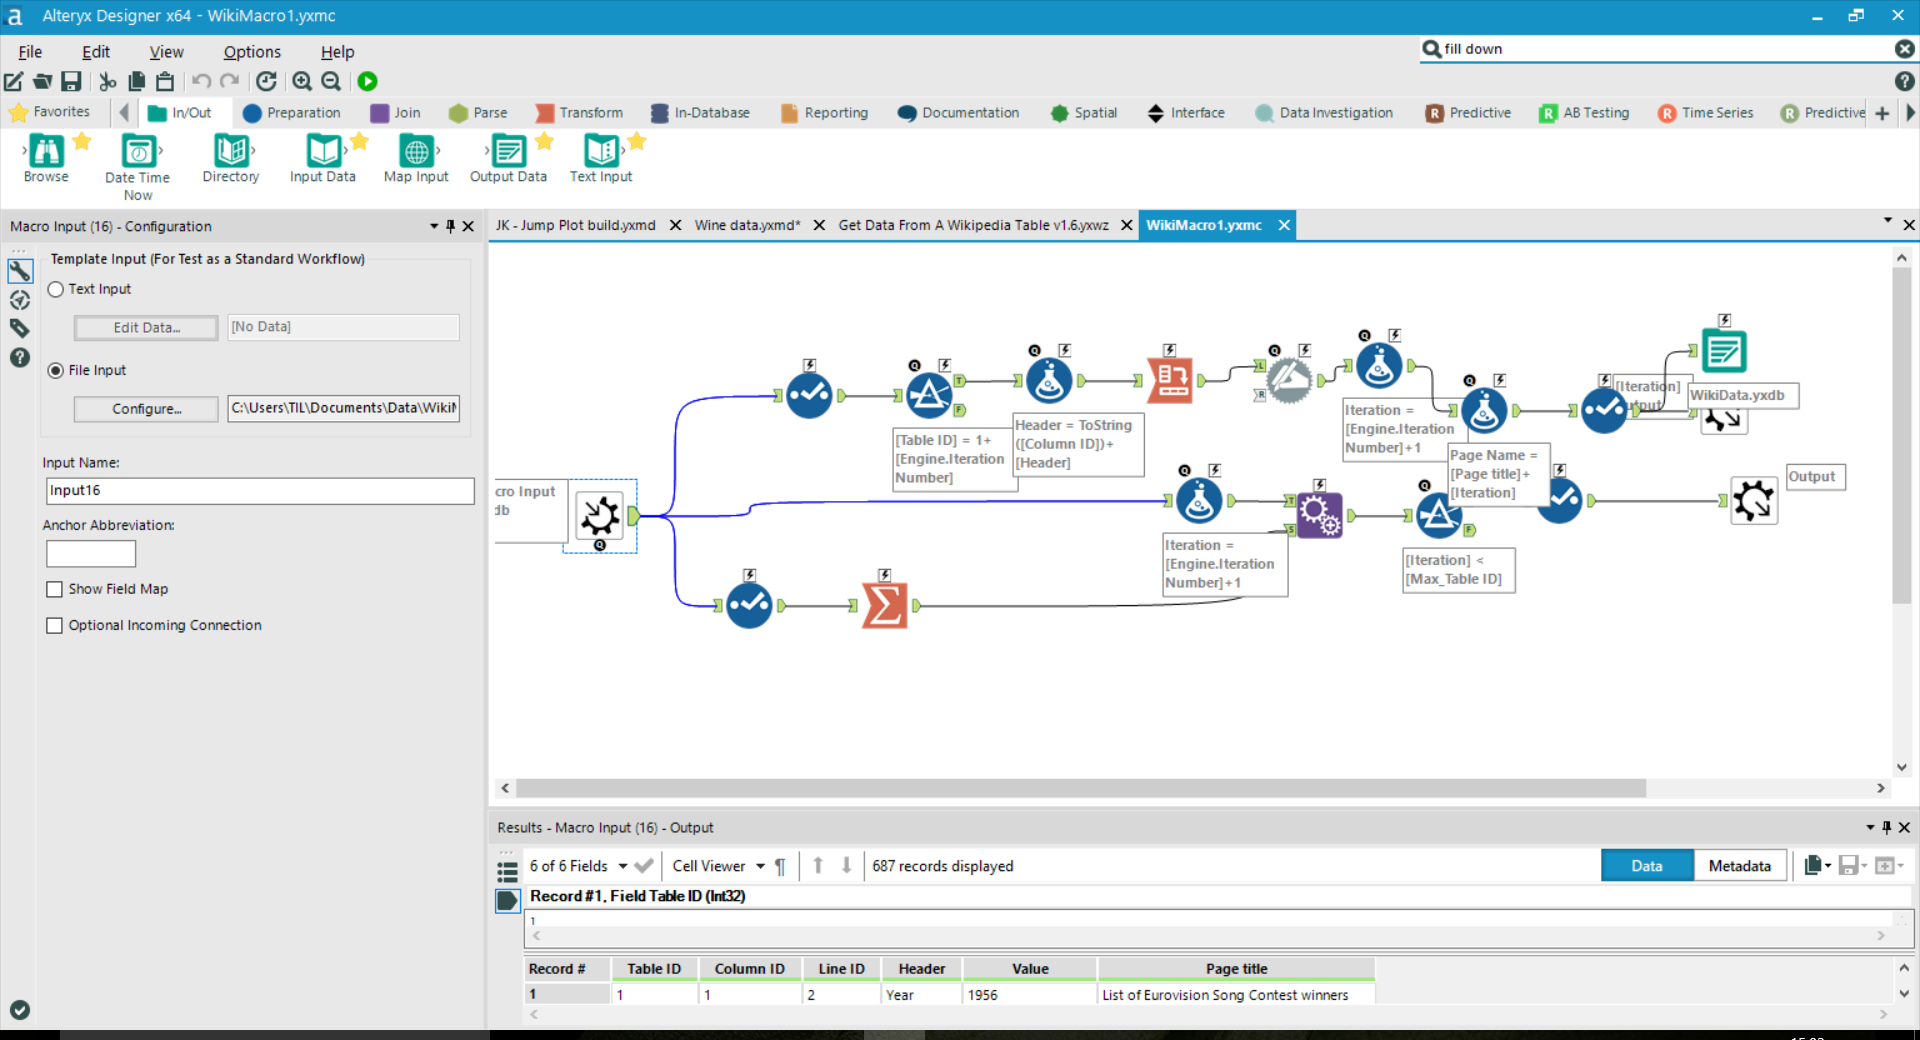The width and height of the screenshot is (1920, 1040).
Task: Switch to the Wine data.yxmd tab
Action: click(746, 225)
